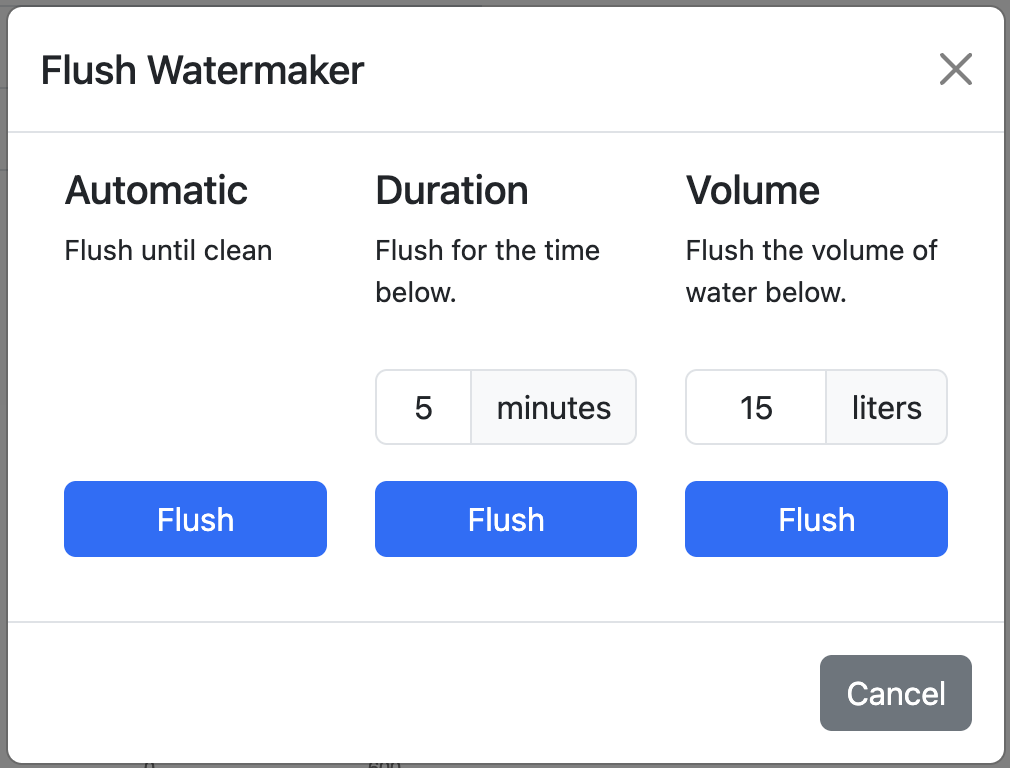Select the Volume section heading

click(x=752, y=190)
